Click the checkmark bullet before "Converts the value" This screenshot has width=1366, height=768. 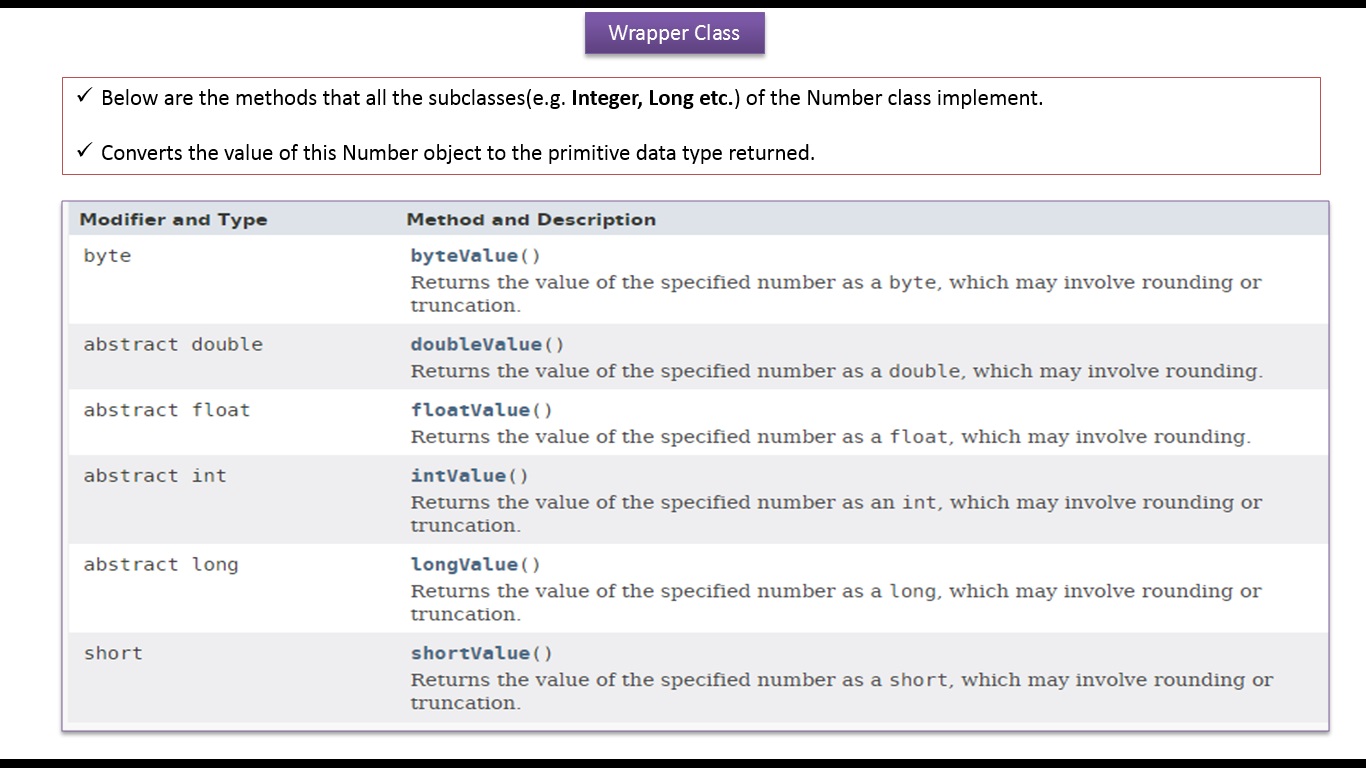tap(84, 152)
